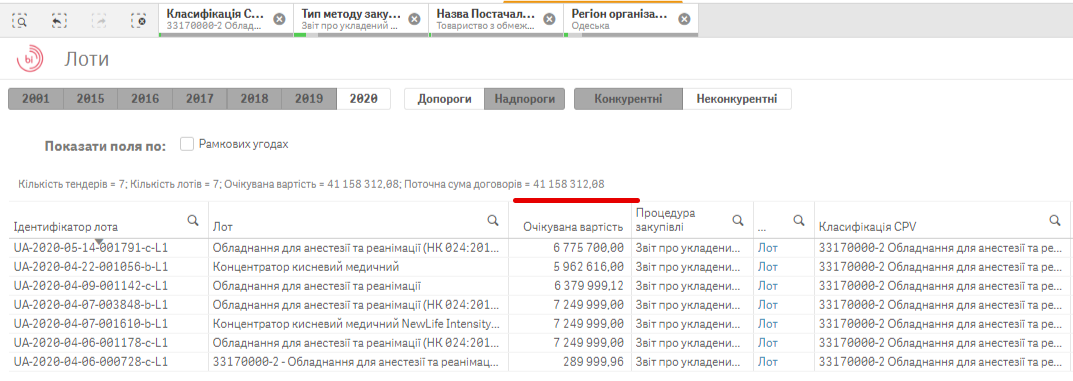The image size is (1073, 381).
Task: Select lot ID UA-2020-04-07-003848-b-L1
Action: (x=91, y=304)
